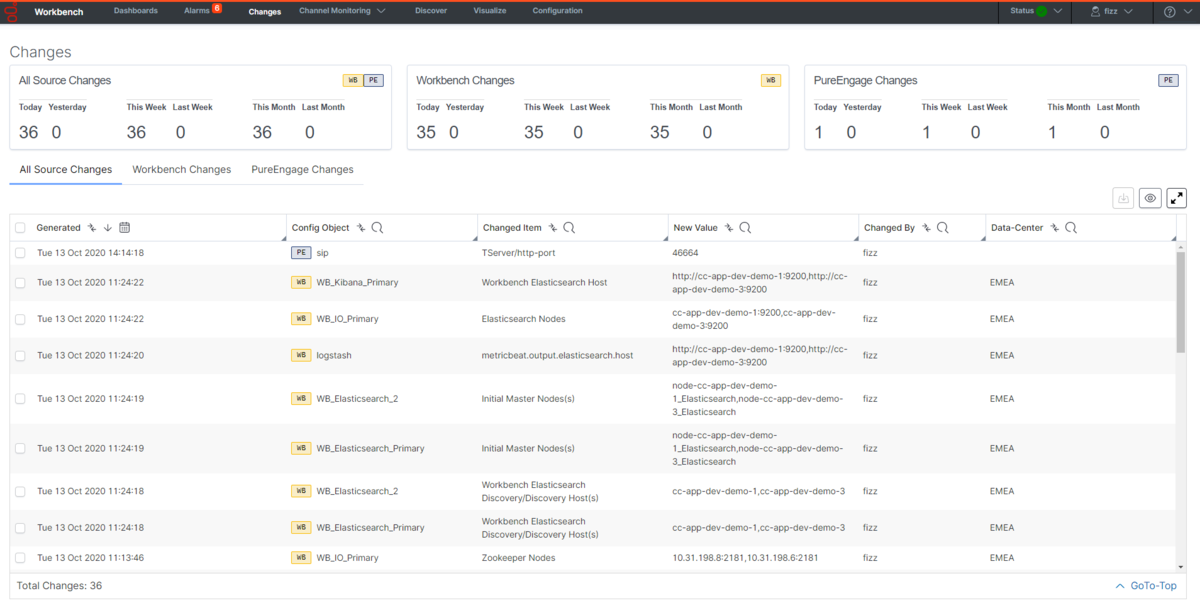The image size is (1200, 608).
Task: Click the timestamp Tue 13 Oct 2020 14:14:18
Action: [x=91, y=253]
